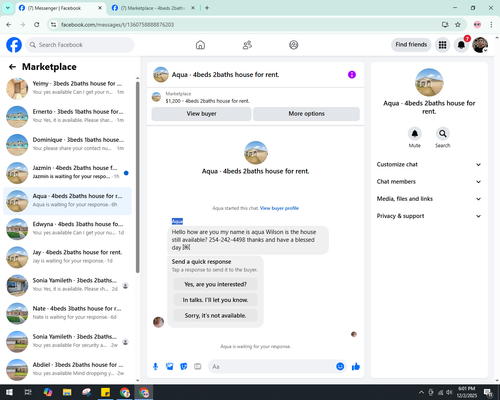
Task: Open conversation information purple icon
Action: [352, 75]
